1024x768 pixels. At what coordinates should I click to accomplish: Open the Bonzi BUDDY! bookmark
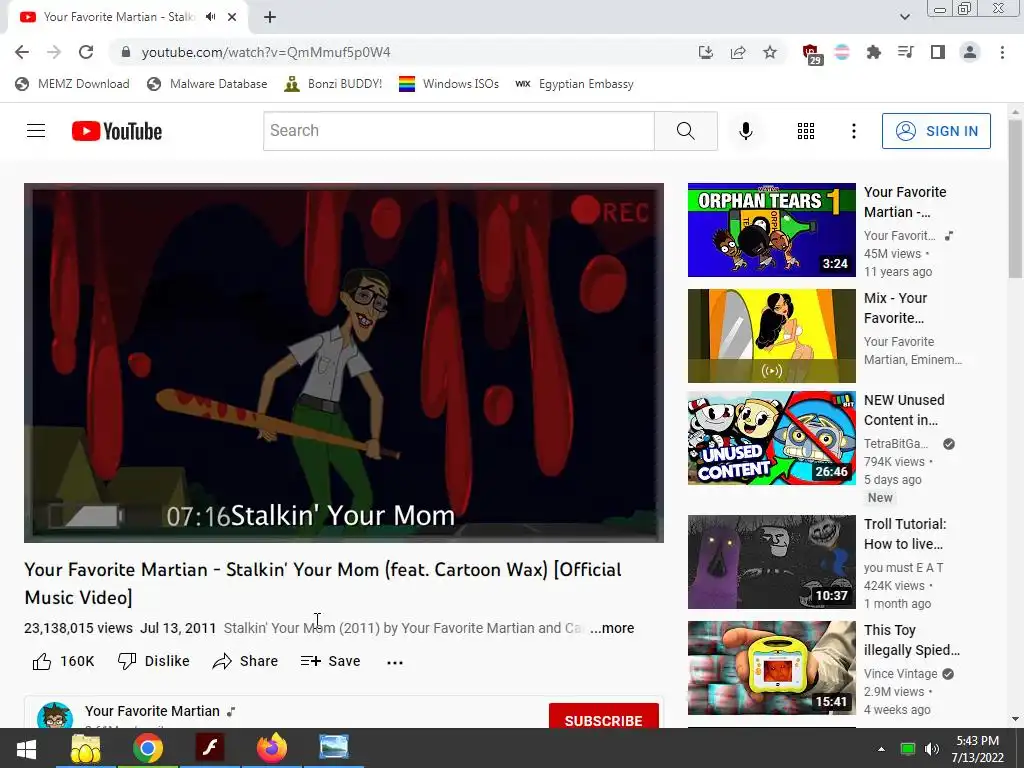(x=333, y=84)
